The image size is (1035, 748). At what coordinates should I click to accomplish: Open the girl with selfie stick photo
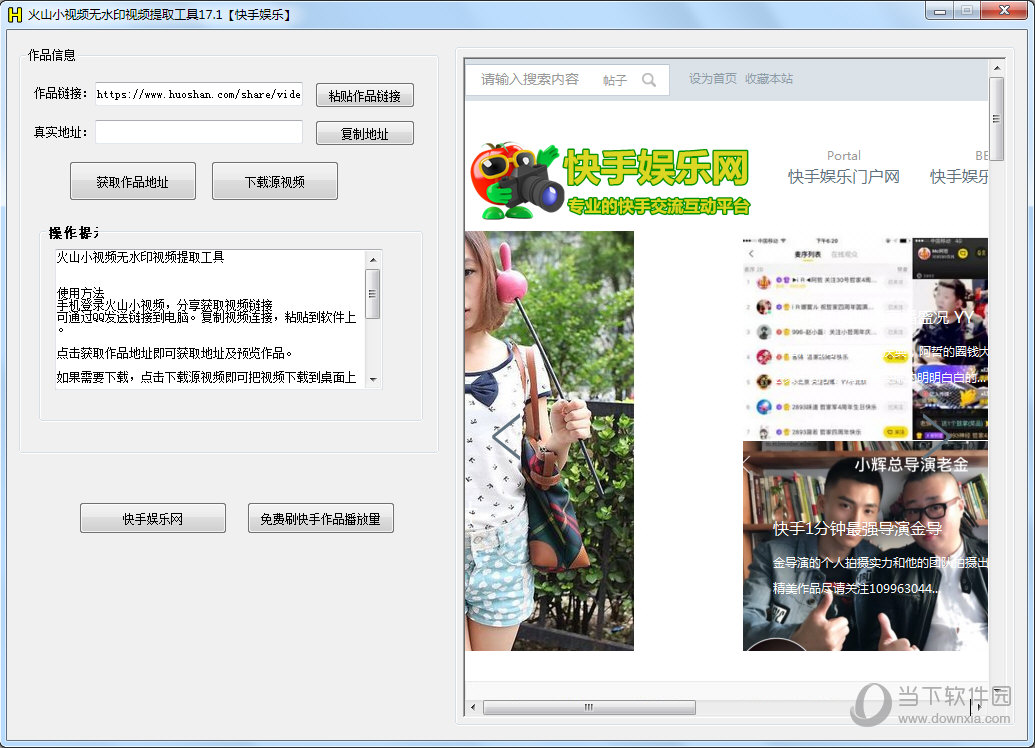(x=549, y=440)
